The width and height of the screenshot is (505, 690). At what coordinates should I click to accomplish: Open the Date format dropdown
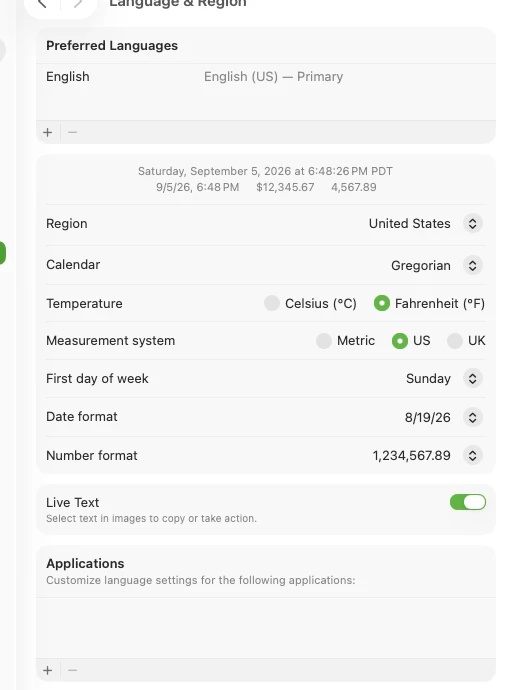point(472,417)
